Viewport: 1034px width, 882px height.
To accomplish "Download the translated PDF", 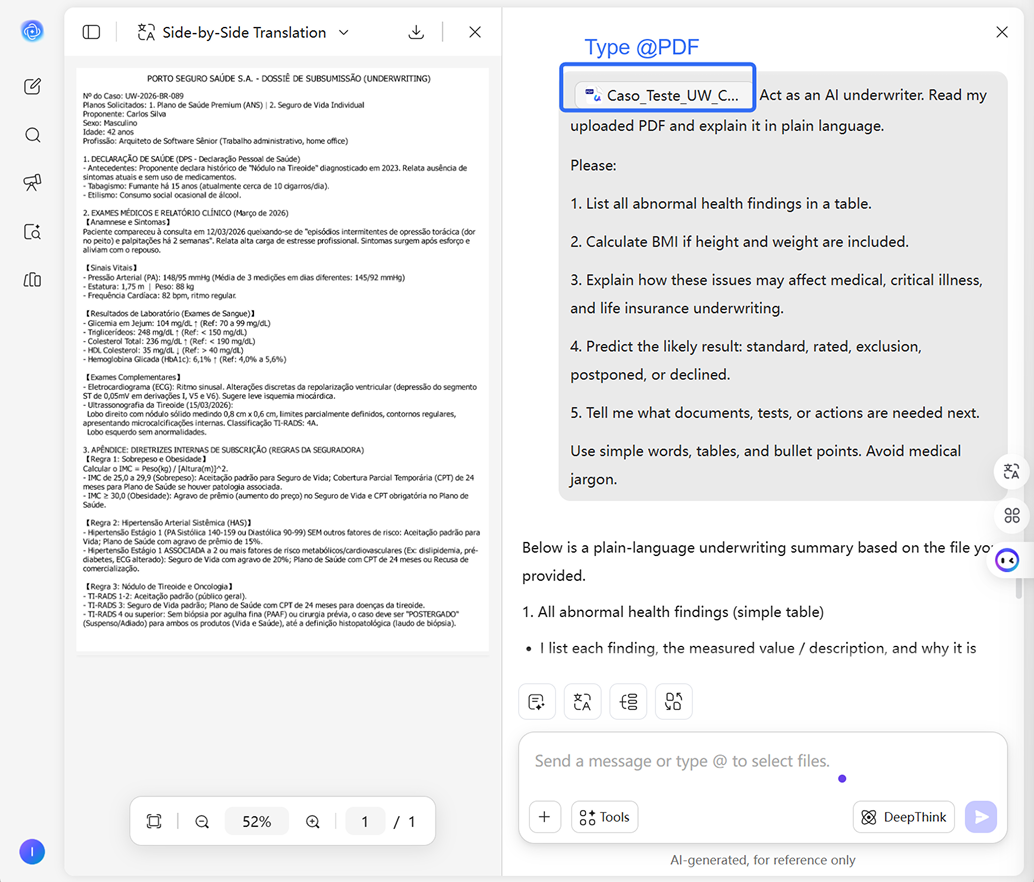I will [x=416, y=32].
